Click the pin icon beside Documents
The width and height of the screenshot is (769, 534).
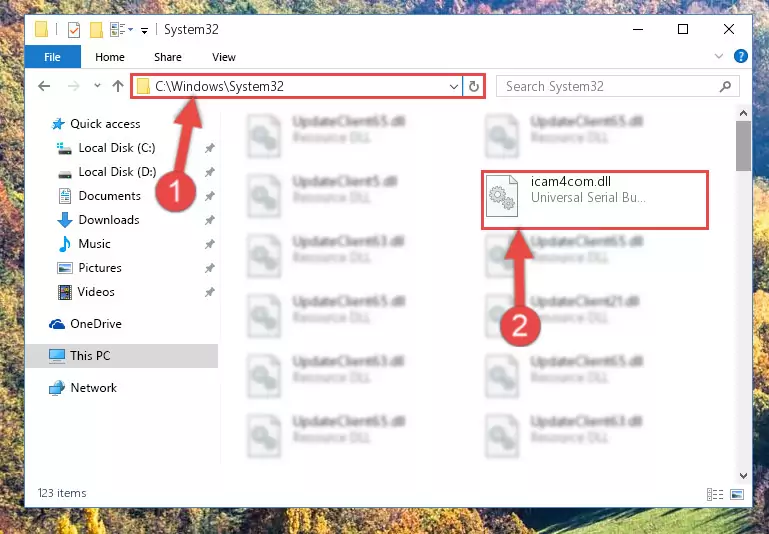tap(209, 196)
